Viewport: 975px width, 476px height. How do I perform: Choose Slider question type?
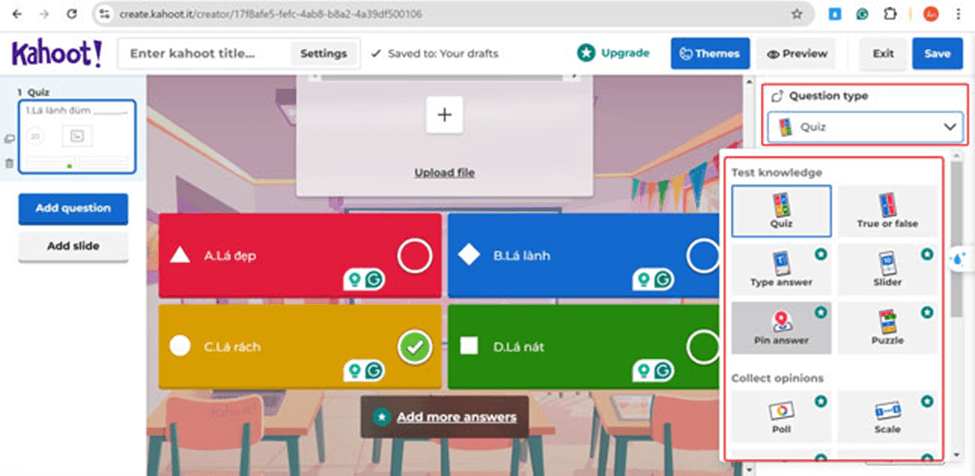[x=887, y=269]
